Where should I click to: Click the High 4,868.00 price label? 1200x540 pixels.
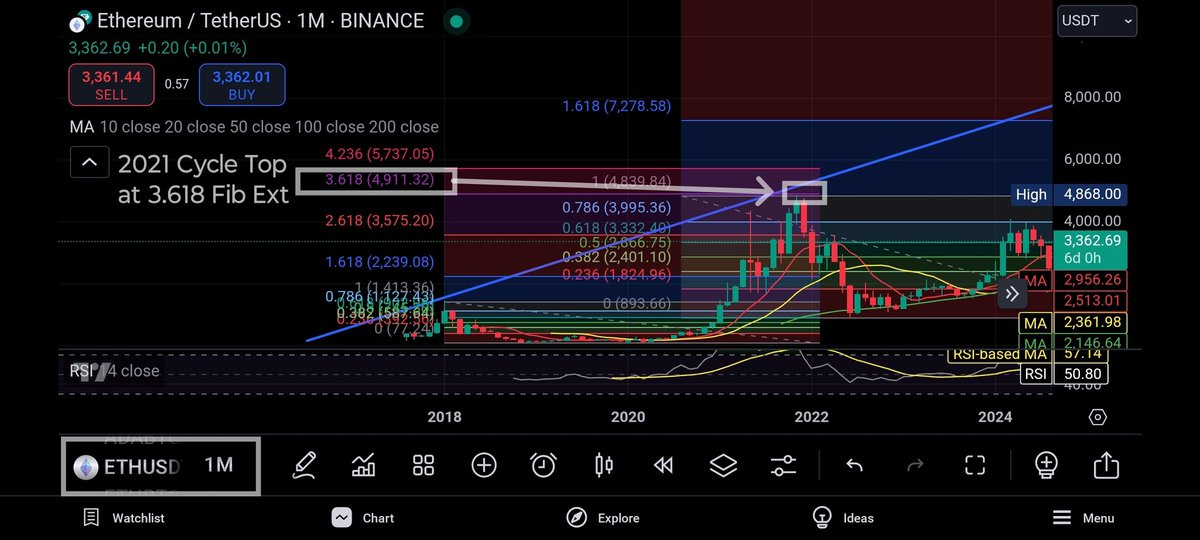(1067, 194)
